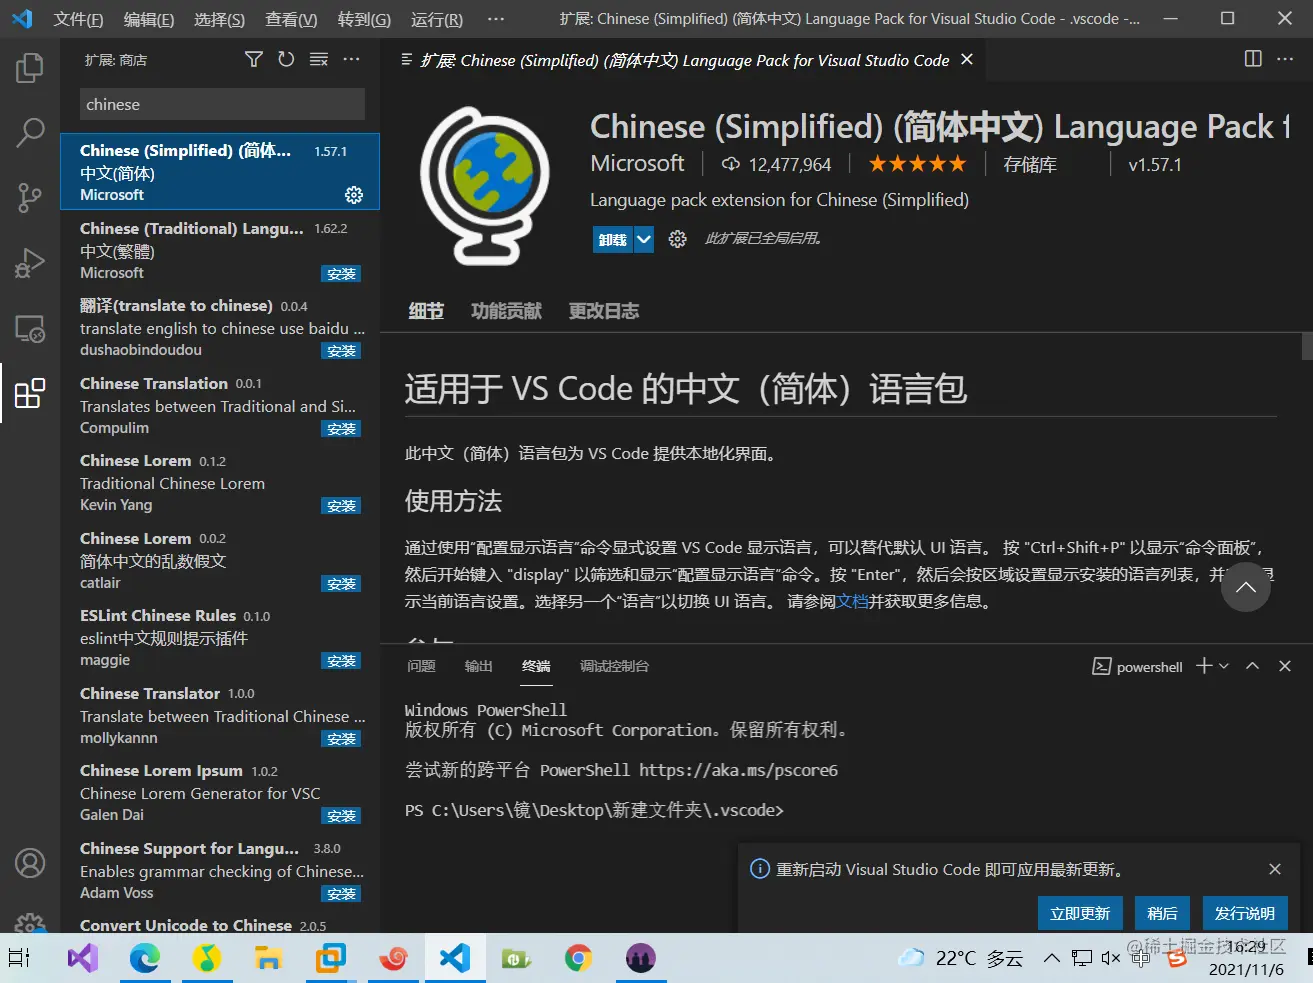This screenshot has height=983, width=1313.
Task: Switch to the 调试控制台 panel tab
Action: click(x=614, y=666)
